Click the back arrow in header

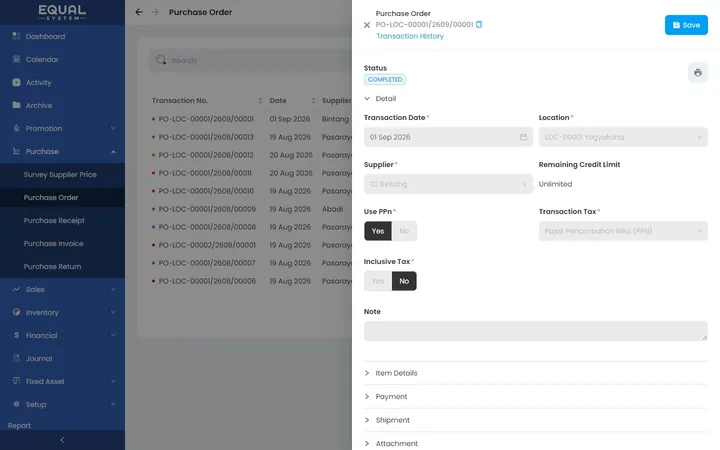(139, 12)
